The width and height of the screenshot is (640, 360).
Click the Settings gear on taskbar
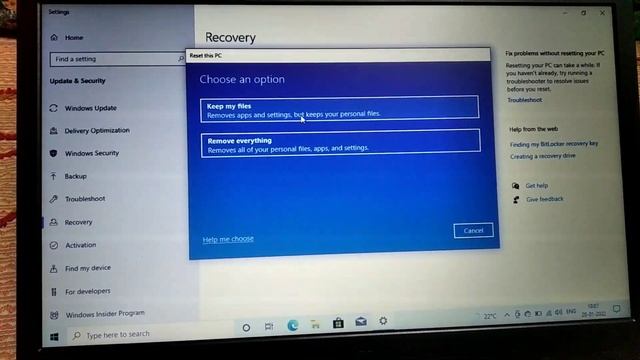[383, 321]
